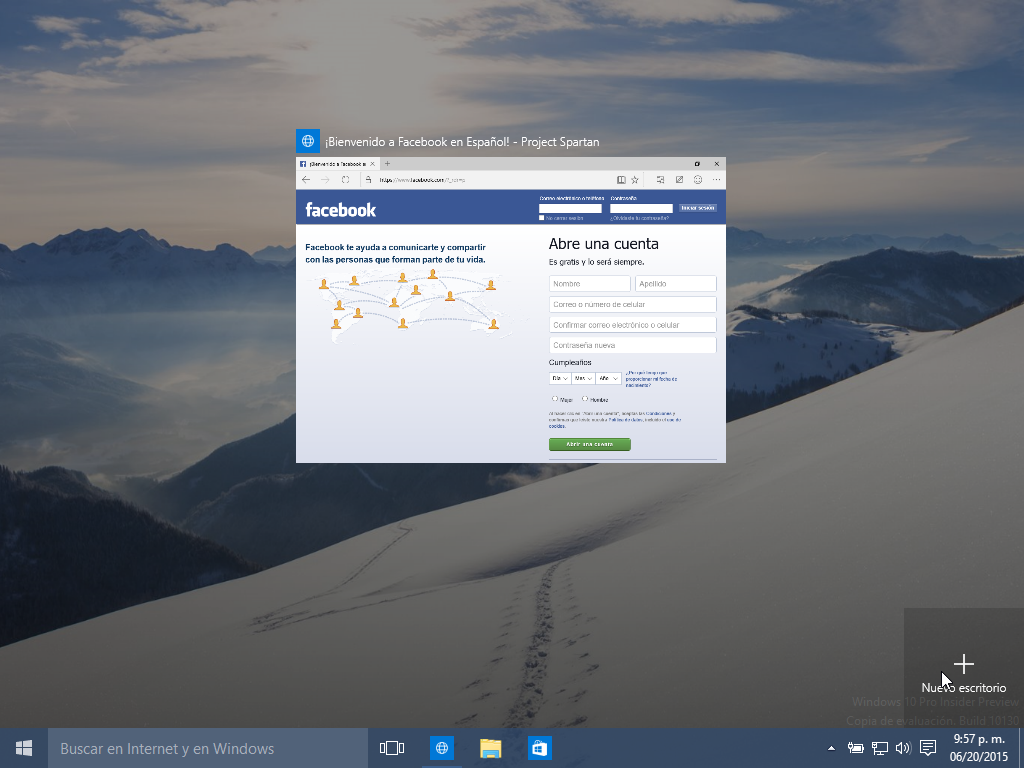
Task: Open the Action Center notifications icon
Action: pyautogui.click(x=928, y=748)
